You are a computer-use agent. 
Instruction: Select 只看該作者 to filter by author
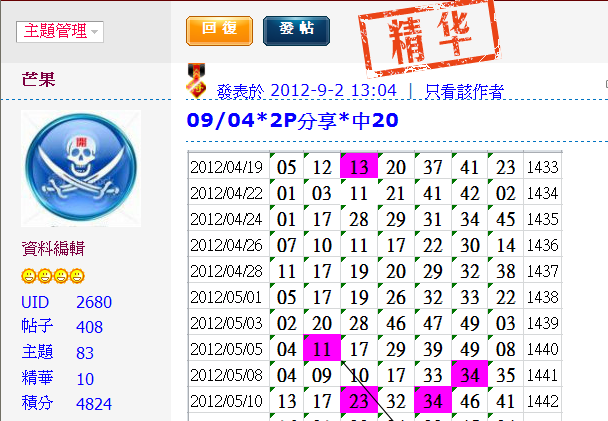(x=465, y=91)
